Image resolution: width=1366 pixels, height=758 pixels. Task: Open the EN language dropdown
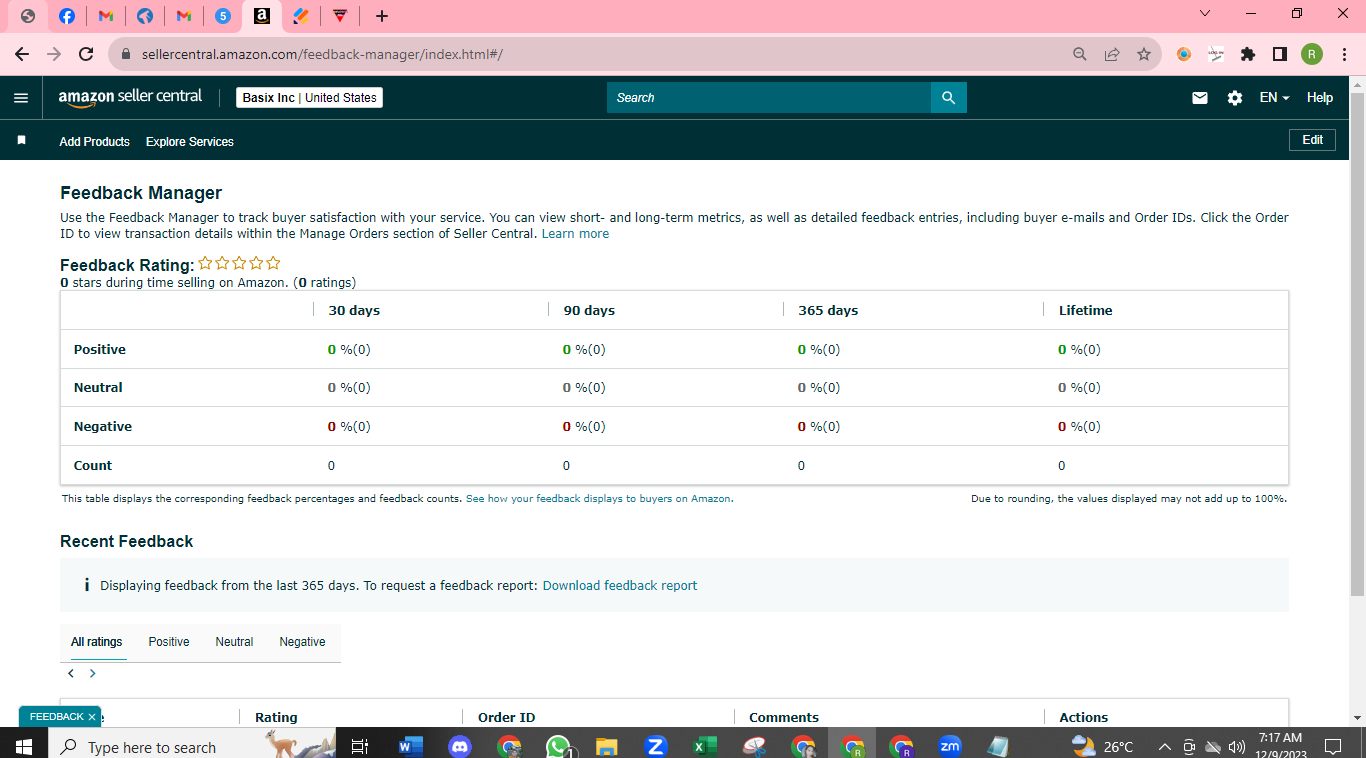point(1274,98)
